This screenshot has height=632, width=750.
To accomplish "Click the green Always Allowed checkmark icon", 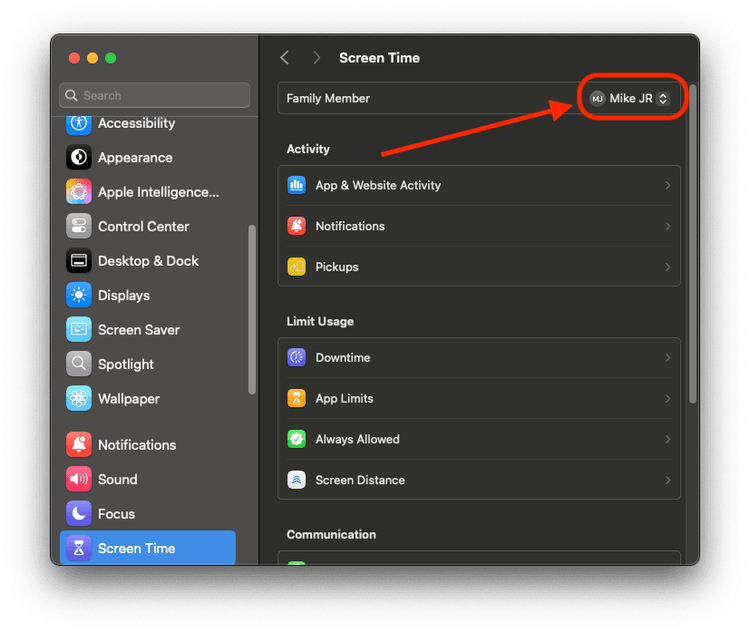I will pyautogui.click(x=297, y=439).
